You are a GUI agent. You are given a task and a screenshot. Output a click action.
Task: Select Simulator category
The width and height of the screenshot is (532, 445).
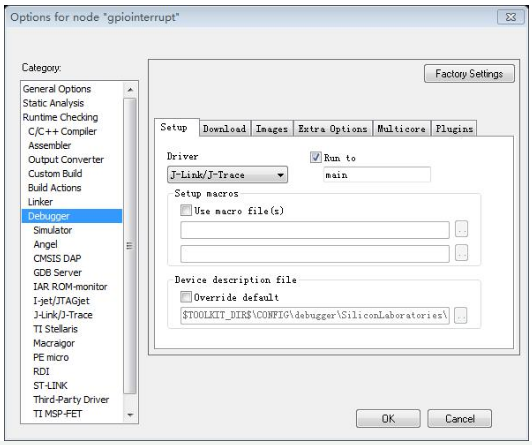tap(53, 230)
